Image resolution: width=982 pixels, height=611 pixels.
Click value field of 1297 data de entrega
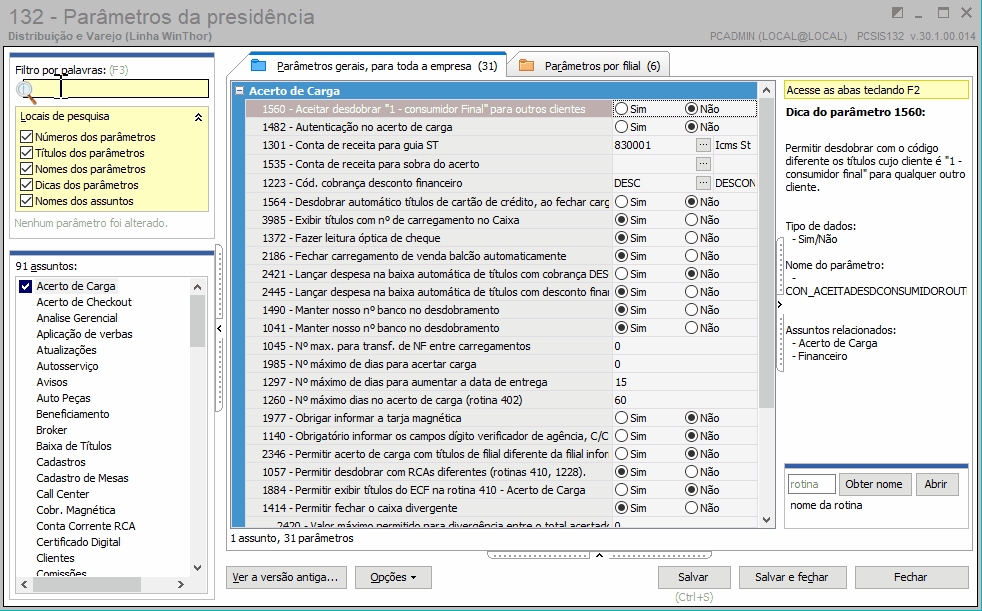coord(685,382)
